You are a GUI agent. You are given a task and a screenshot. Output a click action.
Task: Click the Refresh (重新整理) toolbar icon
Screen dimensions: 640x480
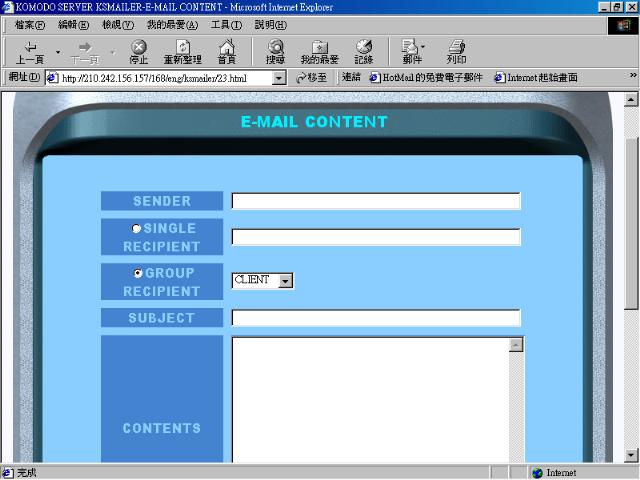(x=183, y=51)
